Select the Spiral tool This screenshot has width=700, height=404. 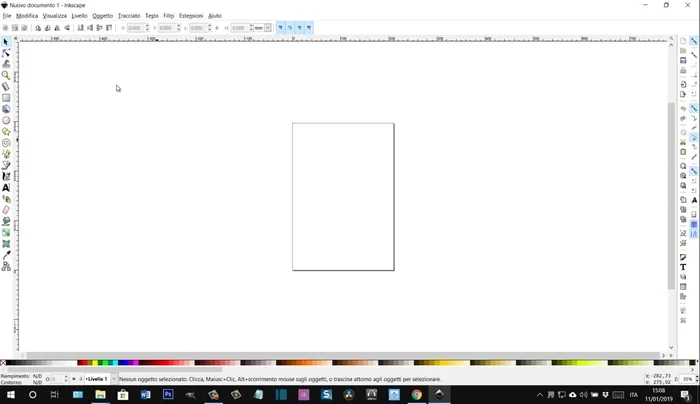coord(6,143)
